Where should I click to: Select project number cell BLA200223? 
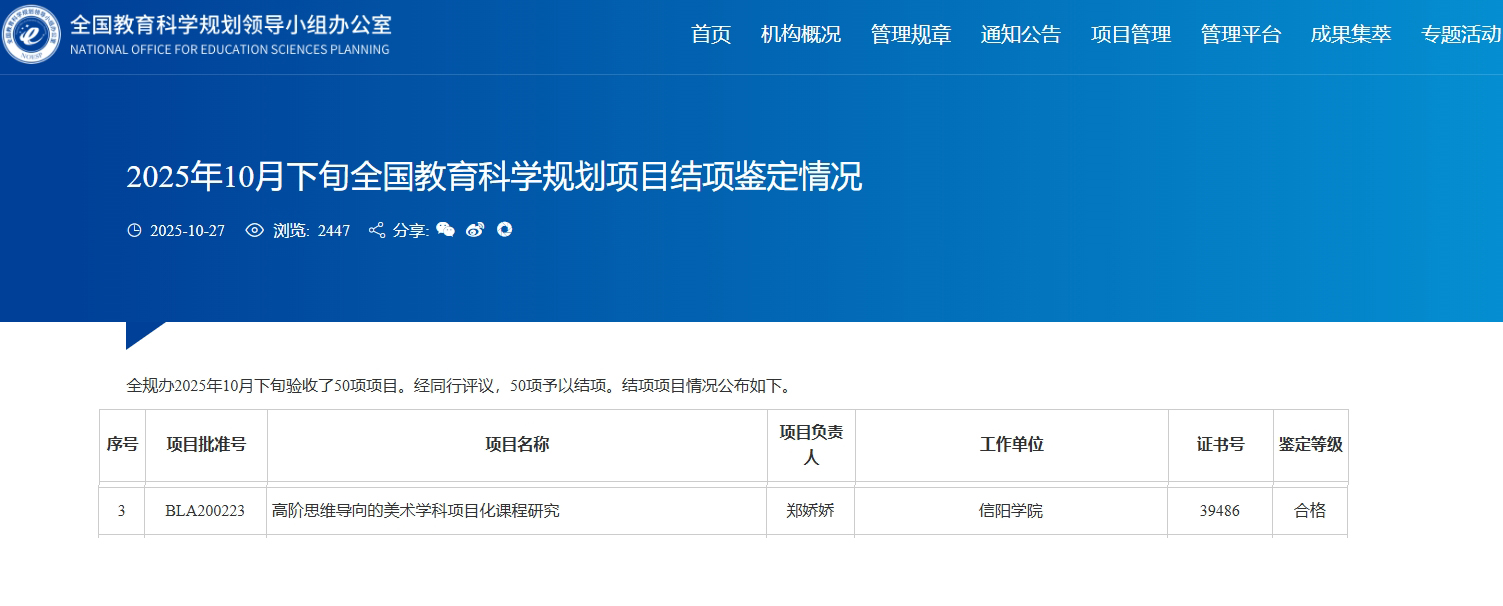click(x=205, y=511)
